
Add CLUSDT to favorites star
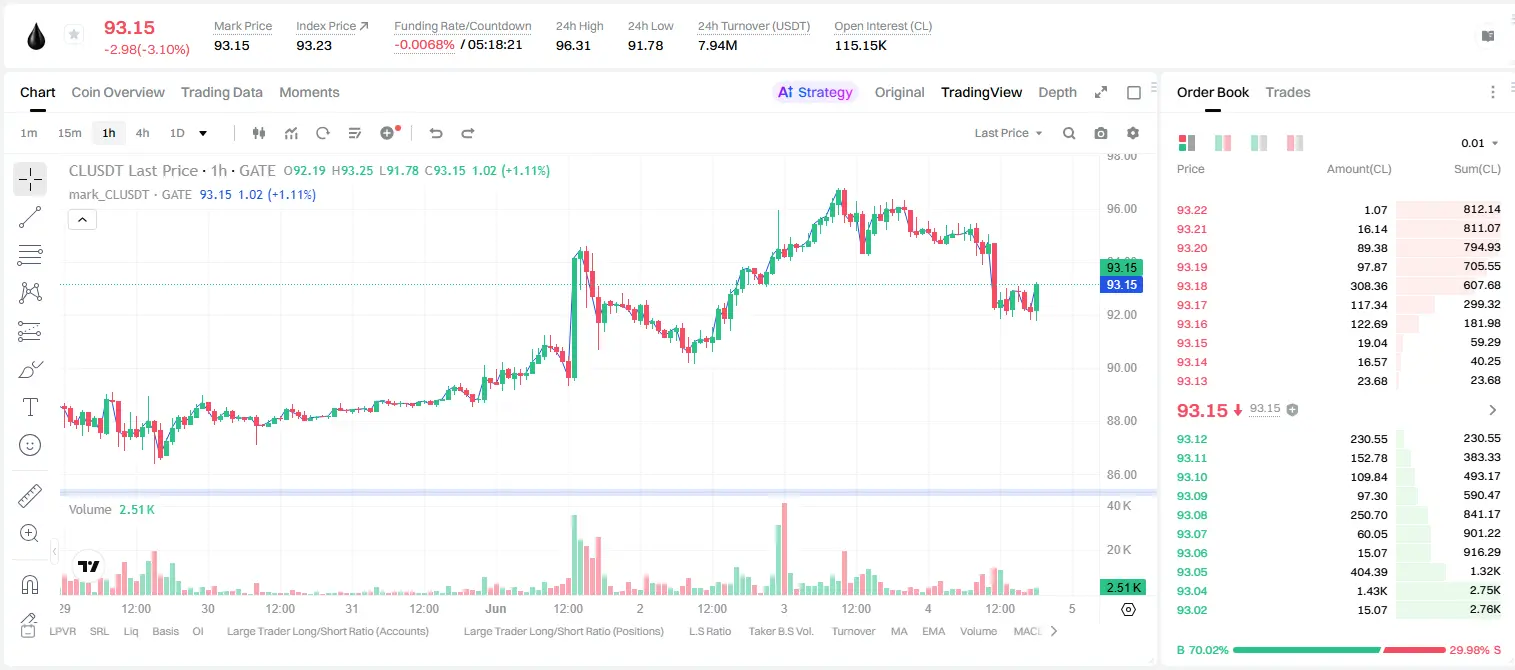[x=74, y=35]
